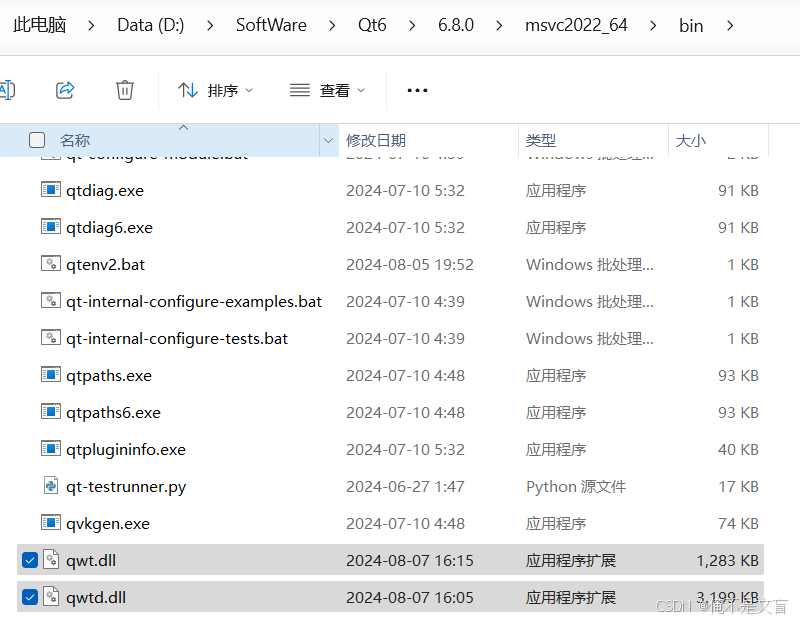Click date 2024-06-27 1:47 cell
The image size is (800, 622).
tap(405, 487)
